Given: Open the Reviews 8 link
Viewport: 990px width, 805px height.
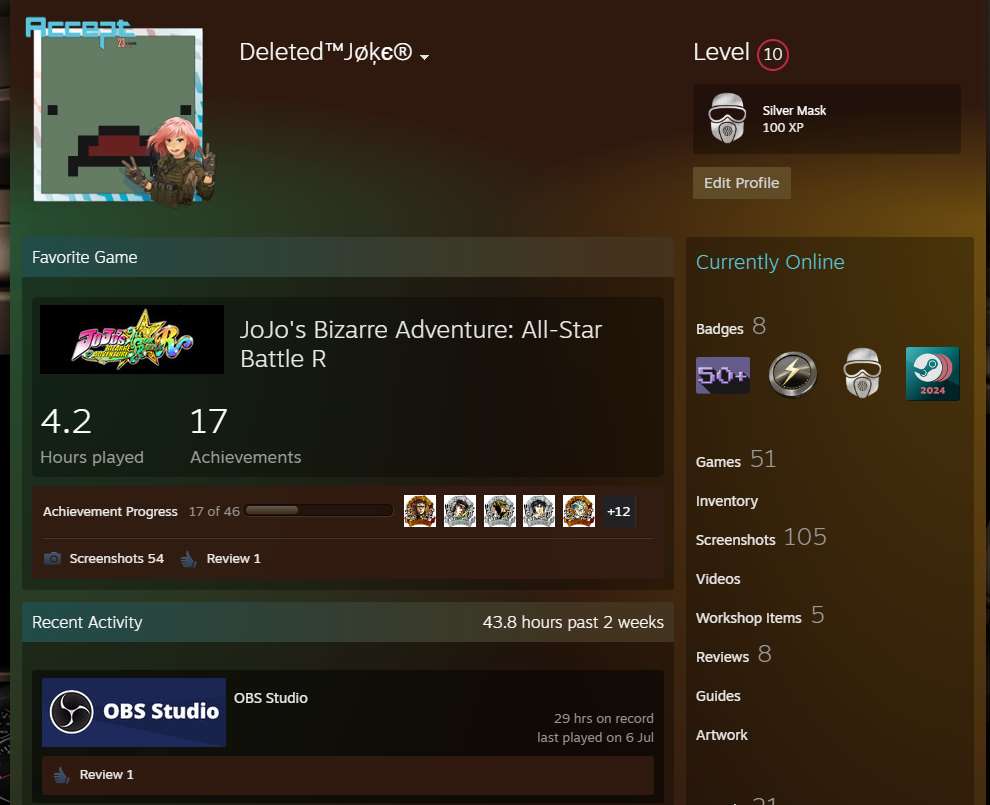Looking at the screenshot, I should (733, 655).
